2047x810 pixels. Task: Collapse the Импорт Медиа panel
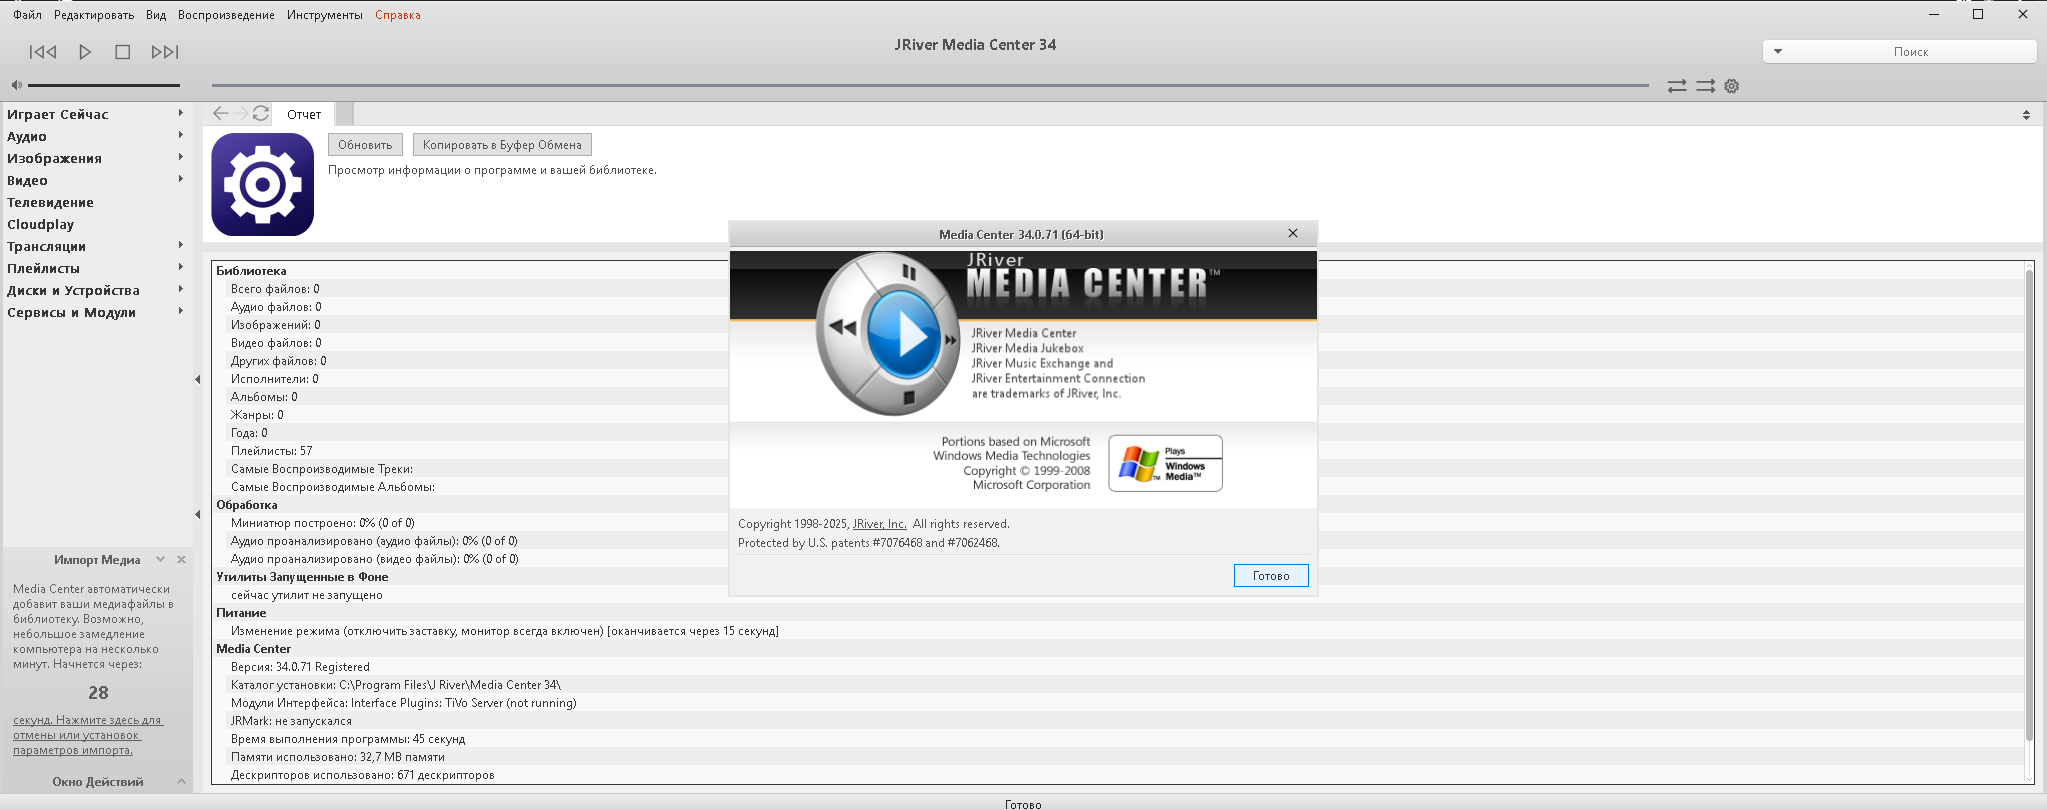[x=160, y=560]
